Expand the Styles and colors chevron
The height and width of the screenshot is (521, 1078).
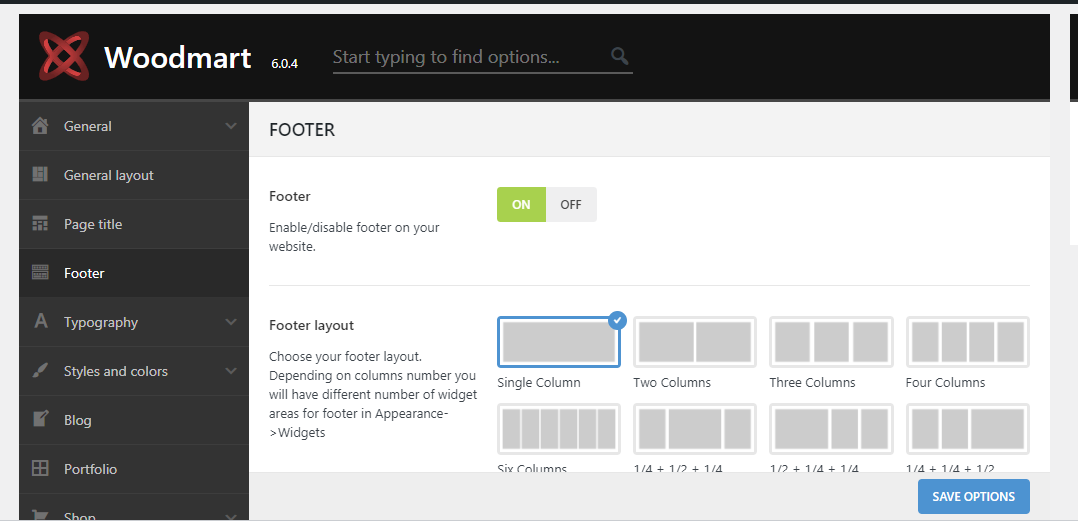(230, 371)
